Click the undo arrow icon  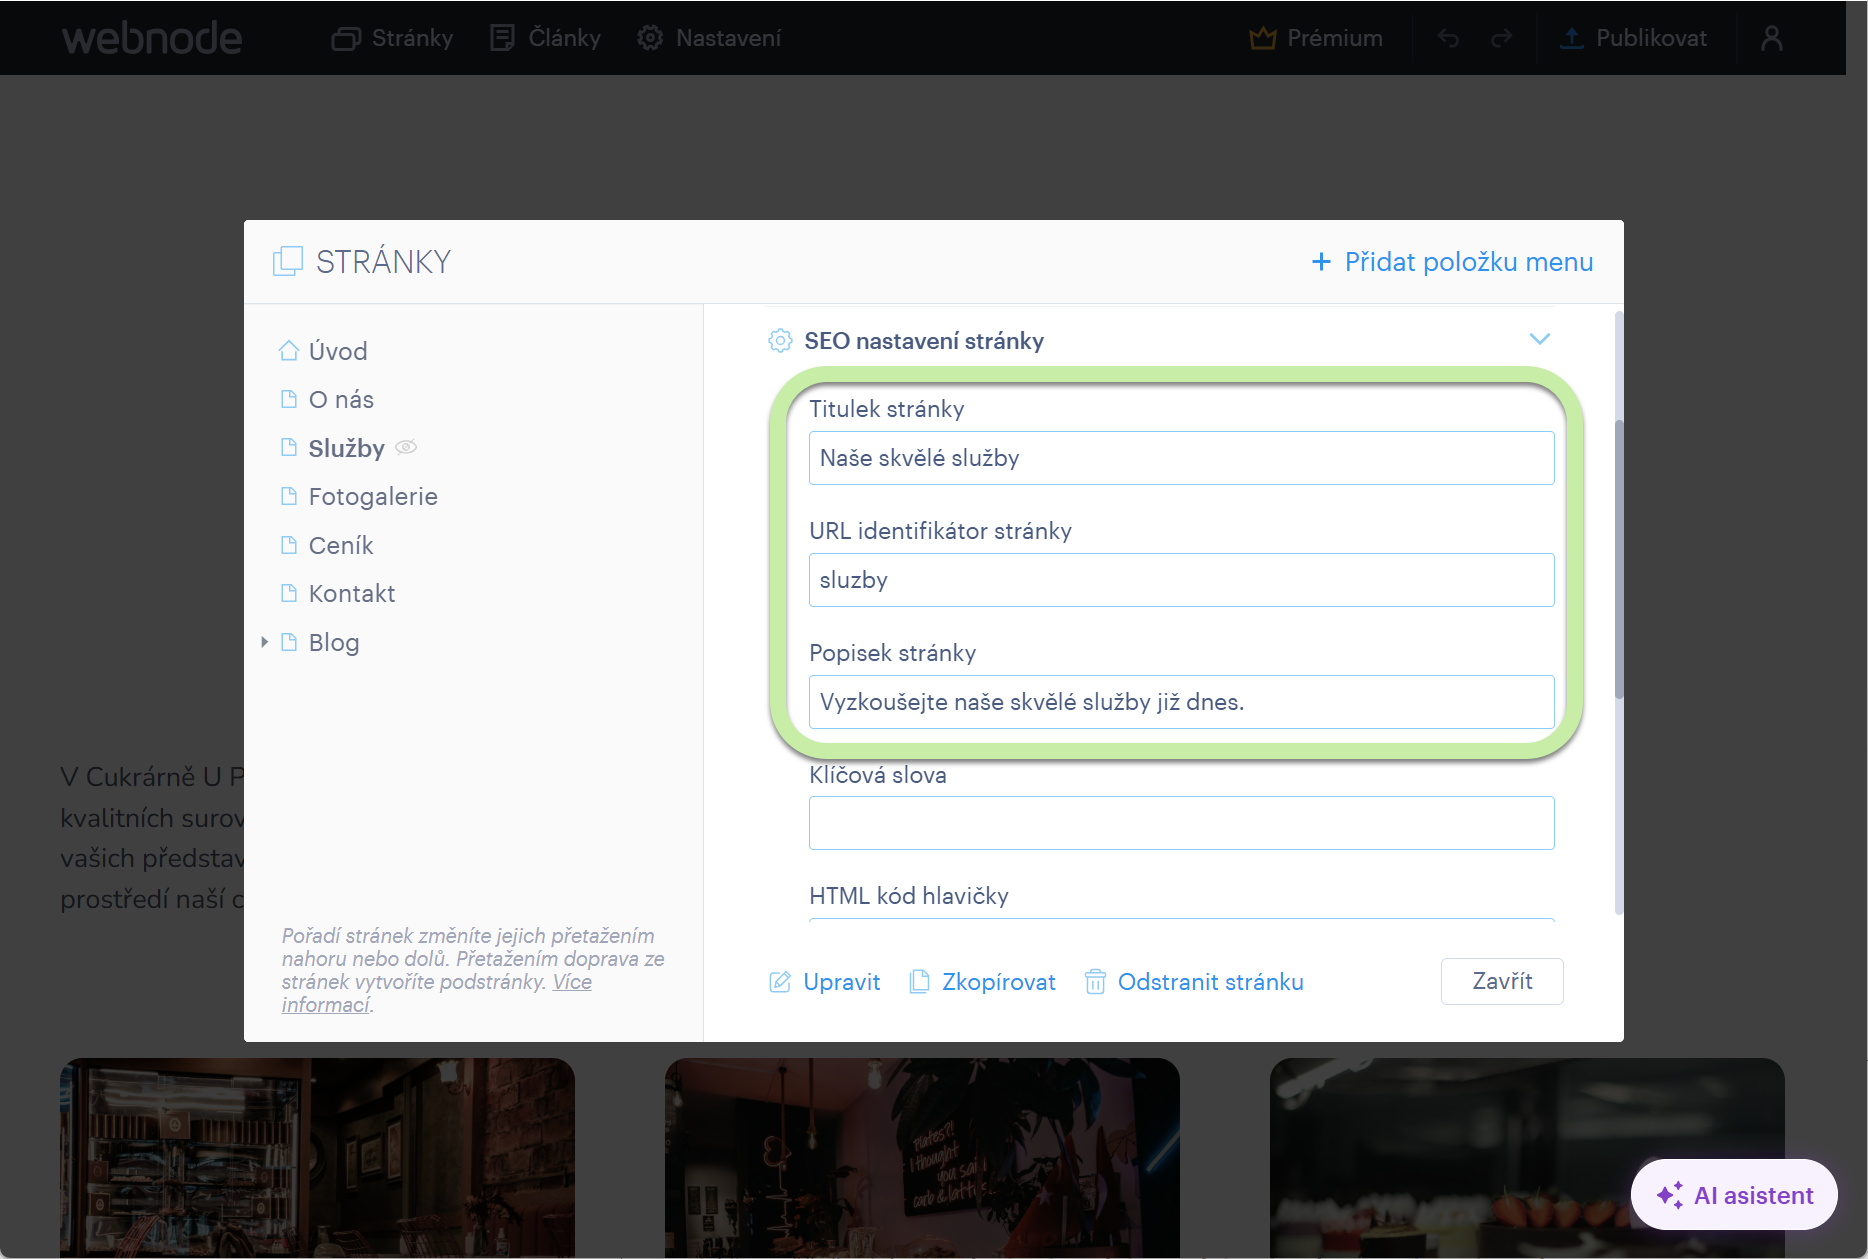tap(1447, 38)
